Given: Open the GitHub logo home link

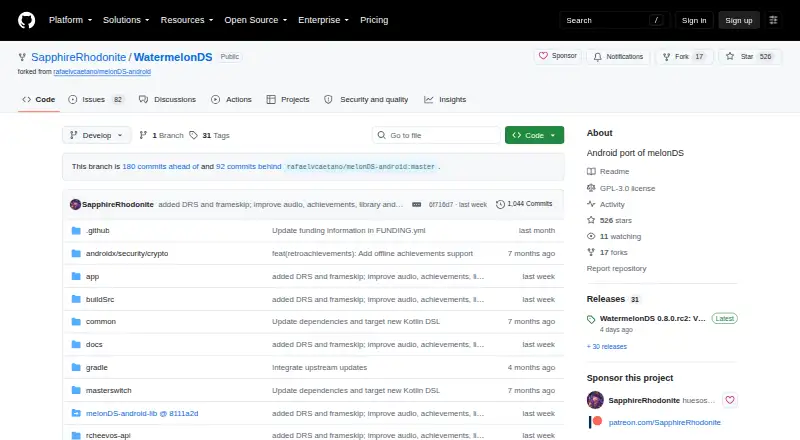Looking at the screenshot, I should [27, 20].
